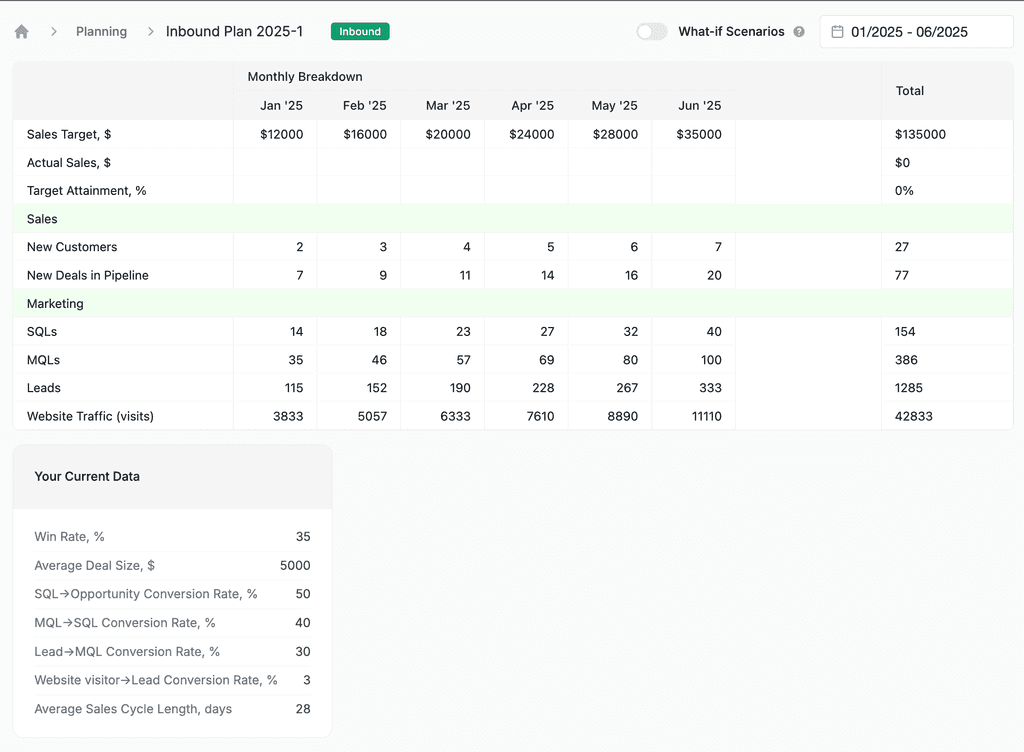The width and height of the screenshot is (1024, 752).
Task: Click the Total column header
Action: click(x=909, y=90)
